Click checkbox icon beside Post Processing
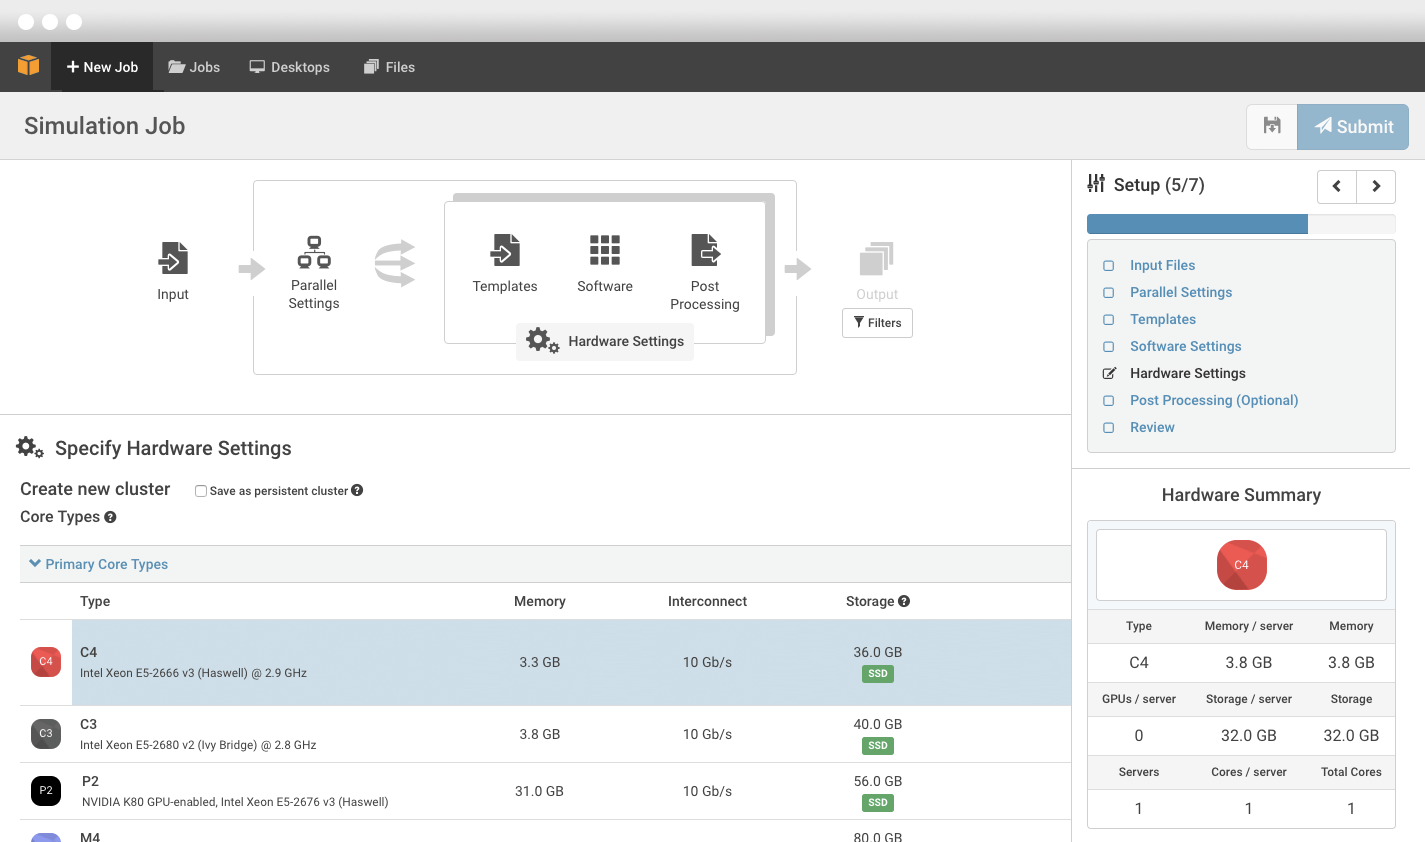 click(1108, 401)
